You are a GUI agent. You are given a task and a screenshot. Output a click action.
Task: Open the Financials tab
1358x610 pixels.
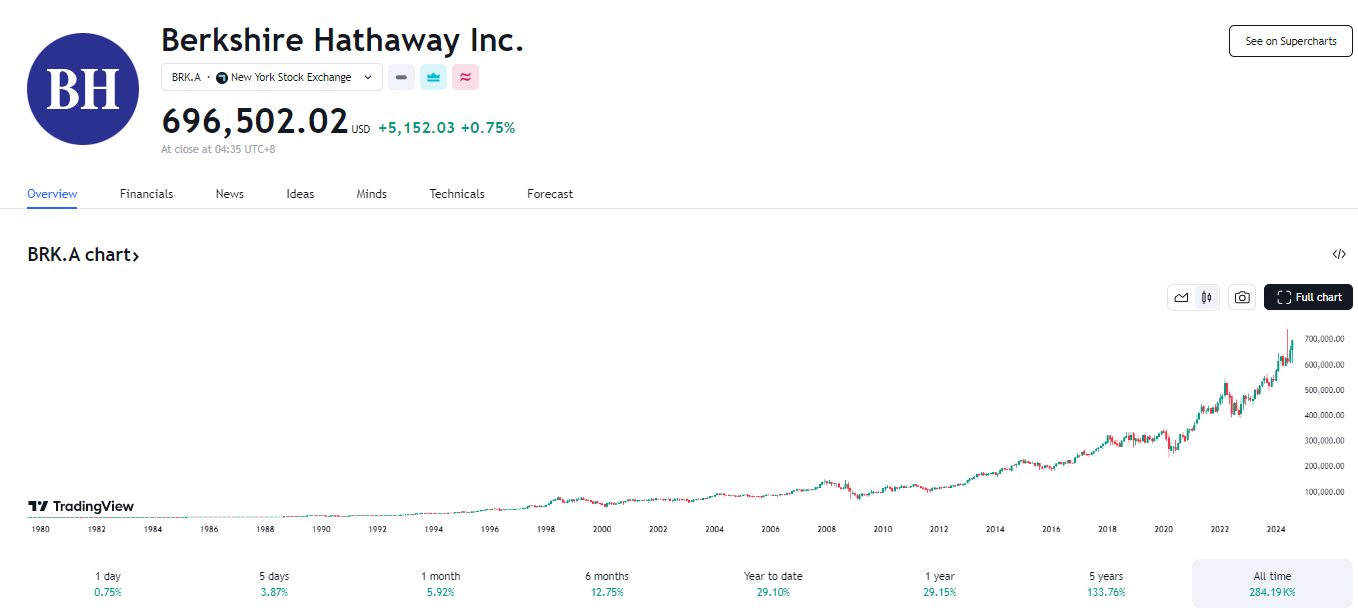tap(146, 194)
